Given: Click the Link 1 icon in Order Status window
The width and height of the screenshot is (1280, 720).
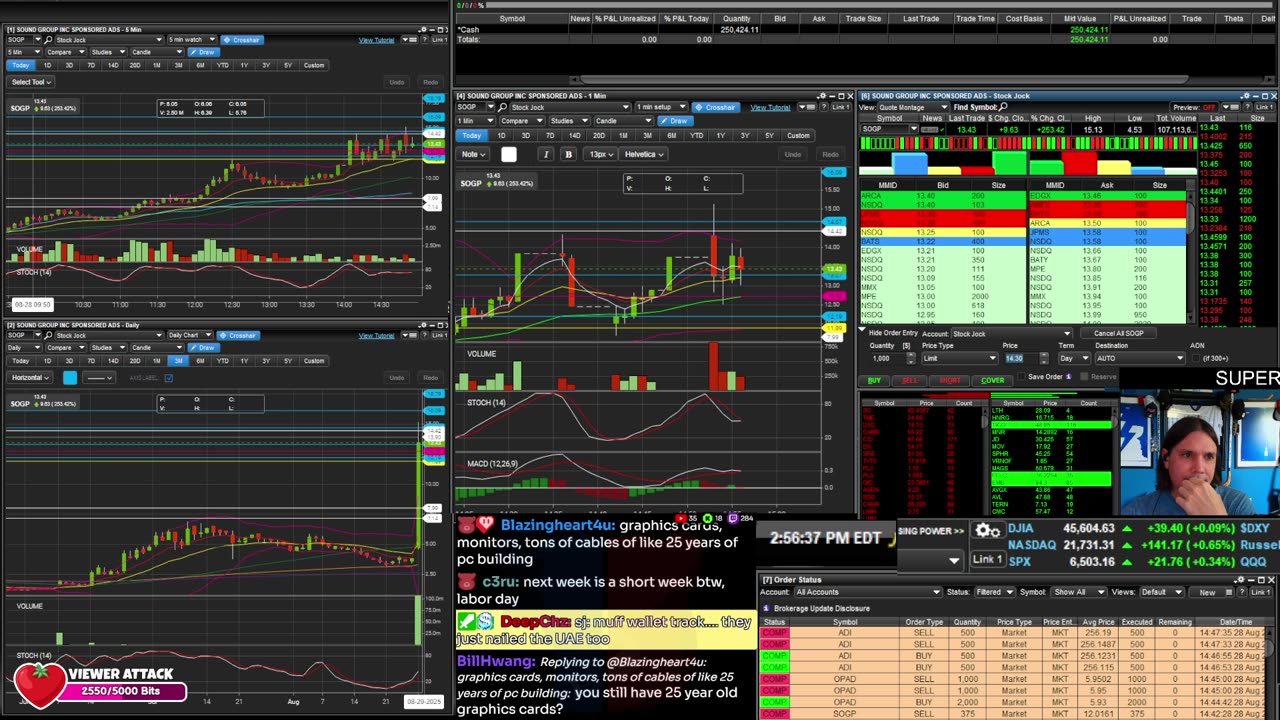Looking at the screenshot, I should click(1260, 592).
